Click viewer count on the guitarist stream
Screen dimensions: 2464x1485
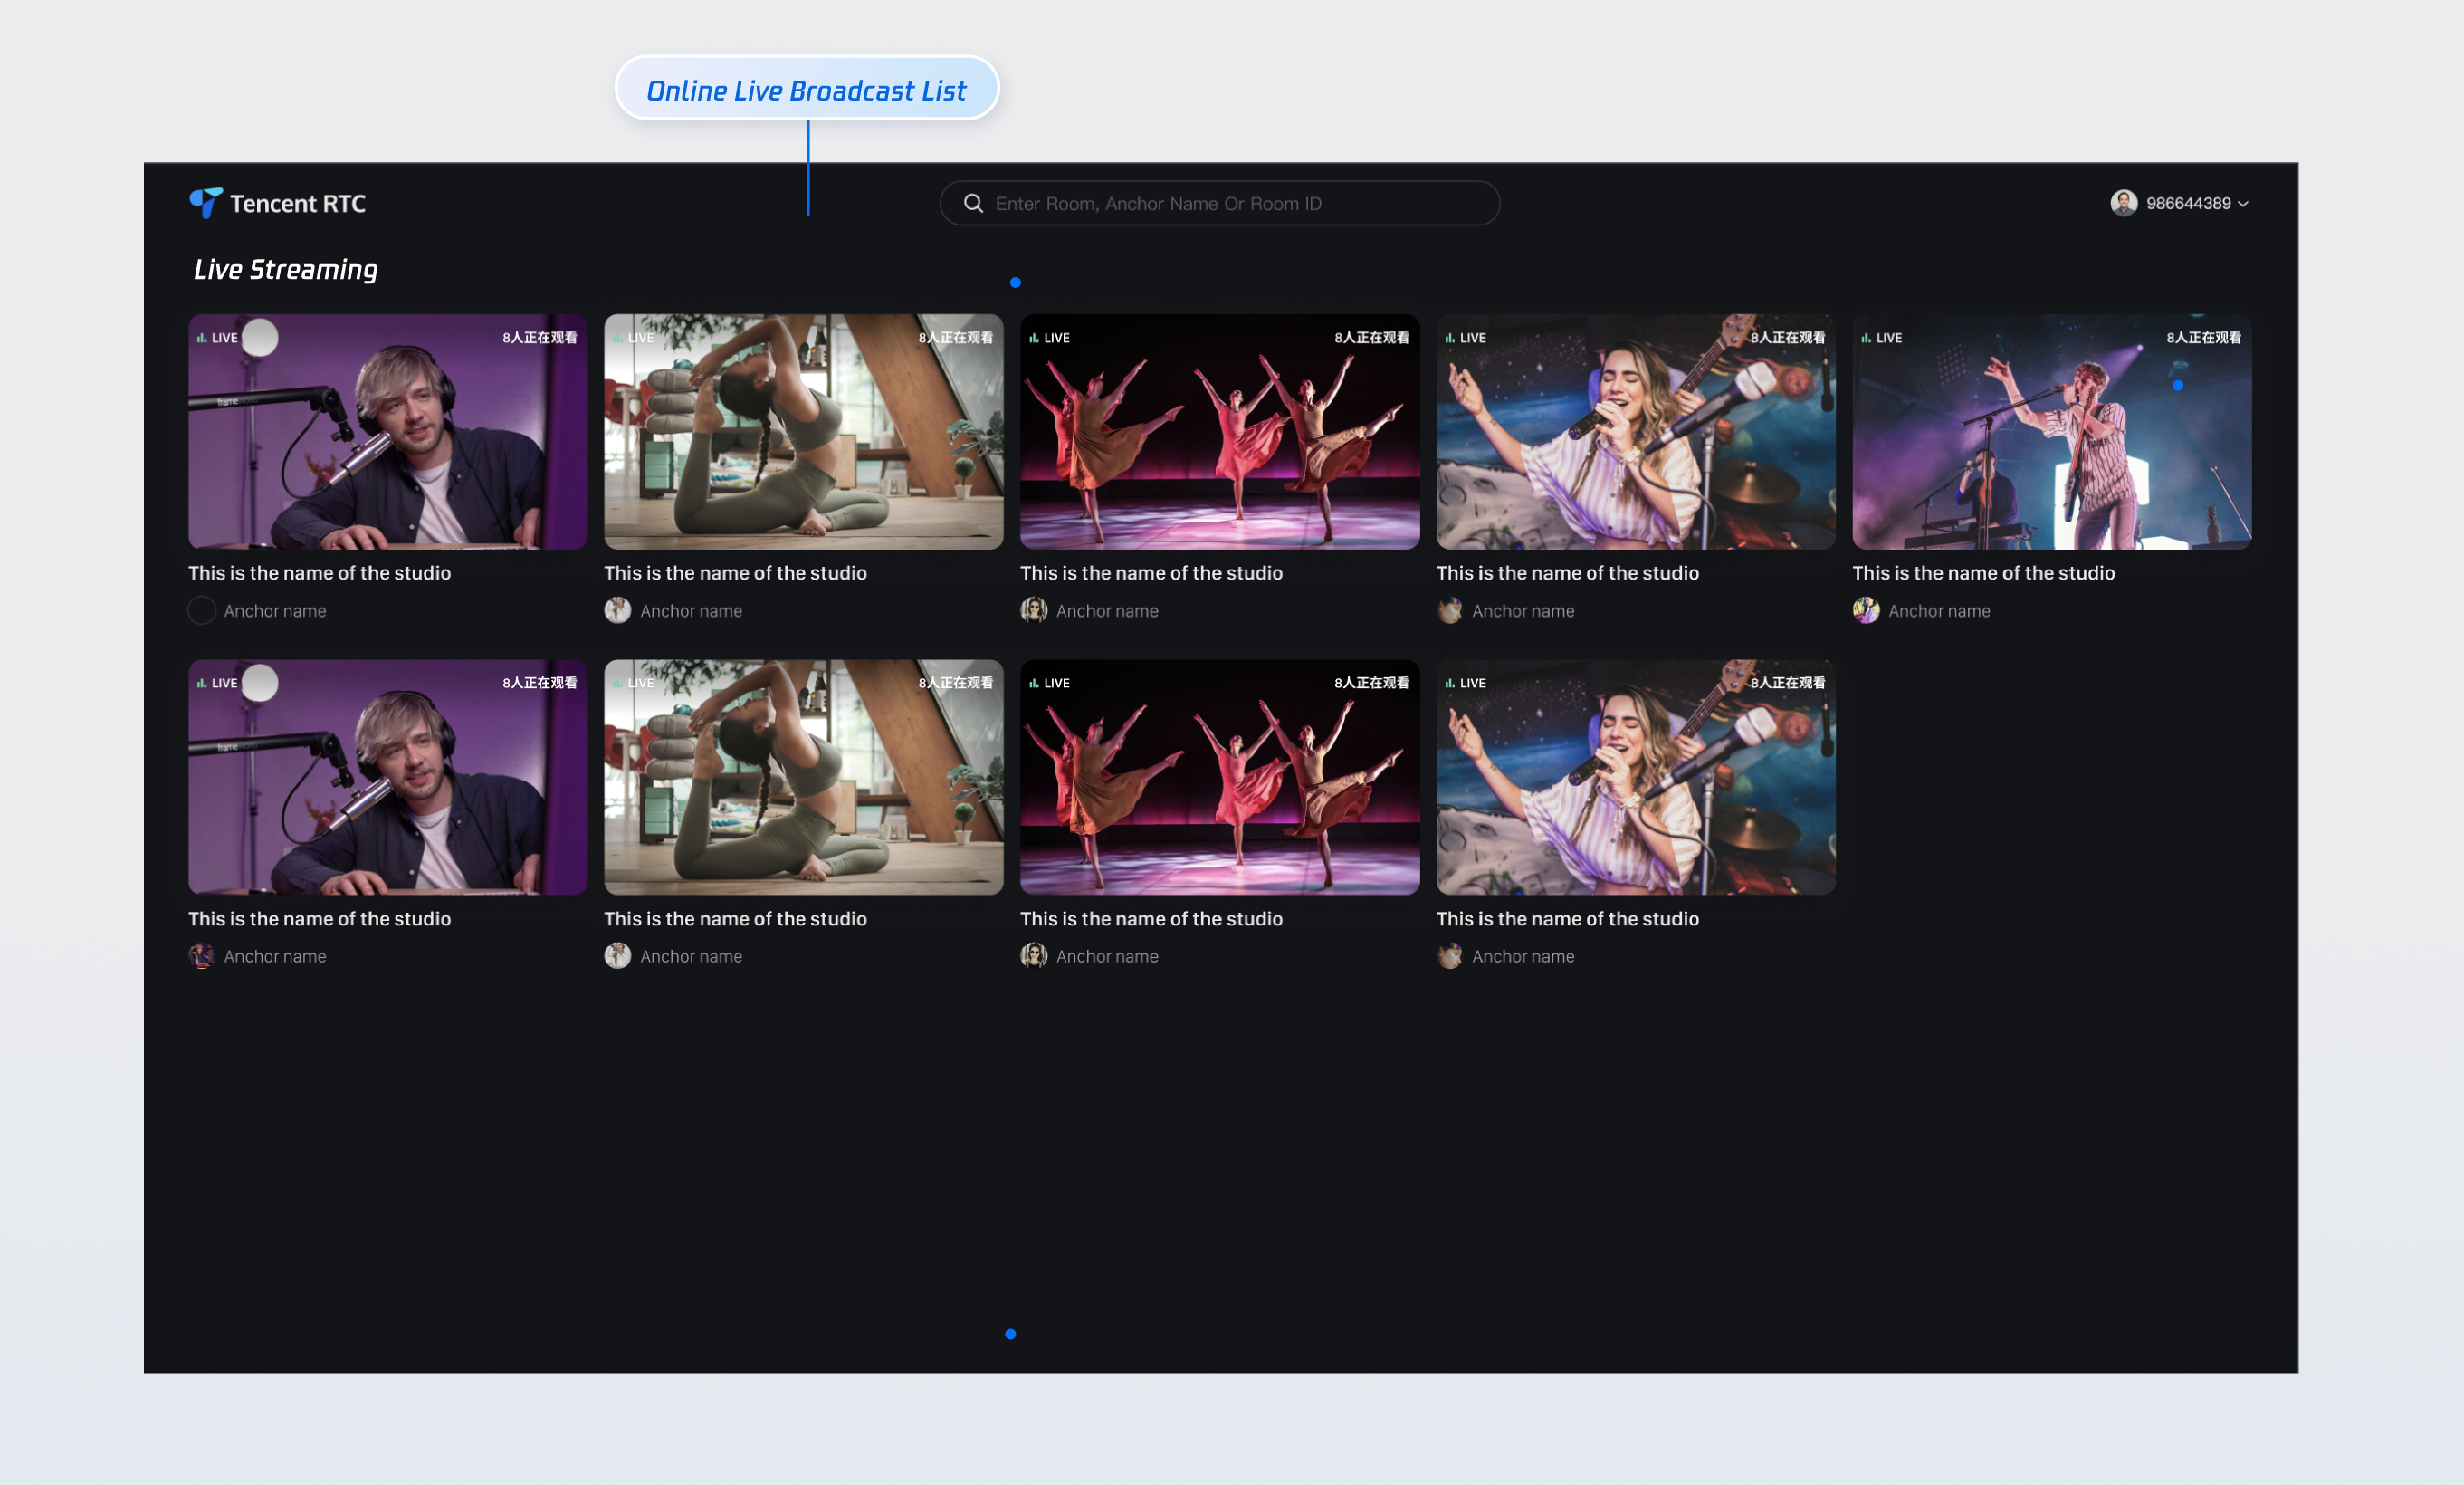(x=2203, y=338)
